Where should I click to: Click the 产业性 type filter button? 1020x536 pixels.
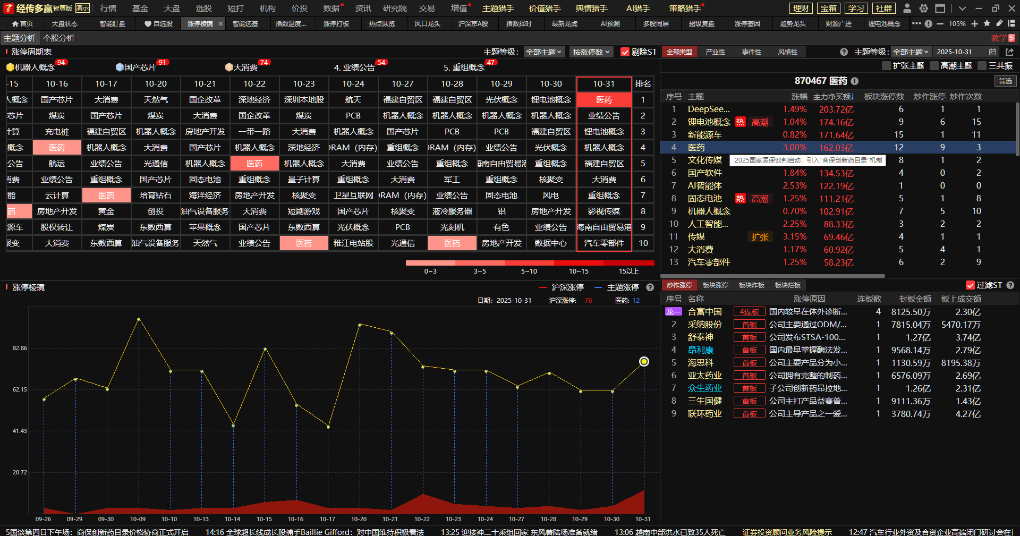click(716, 51)
